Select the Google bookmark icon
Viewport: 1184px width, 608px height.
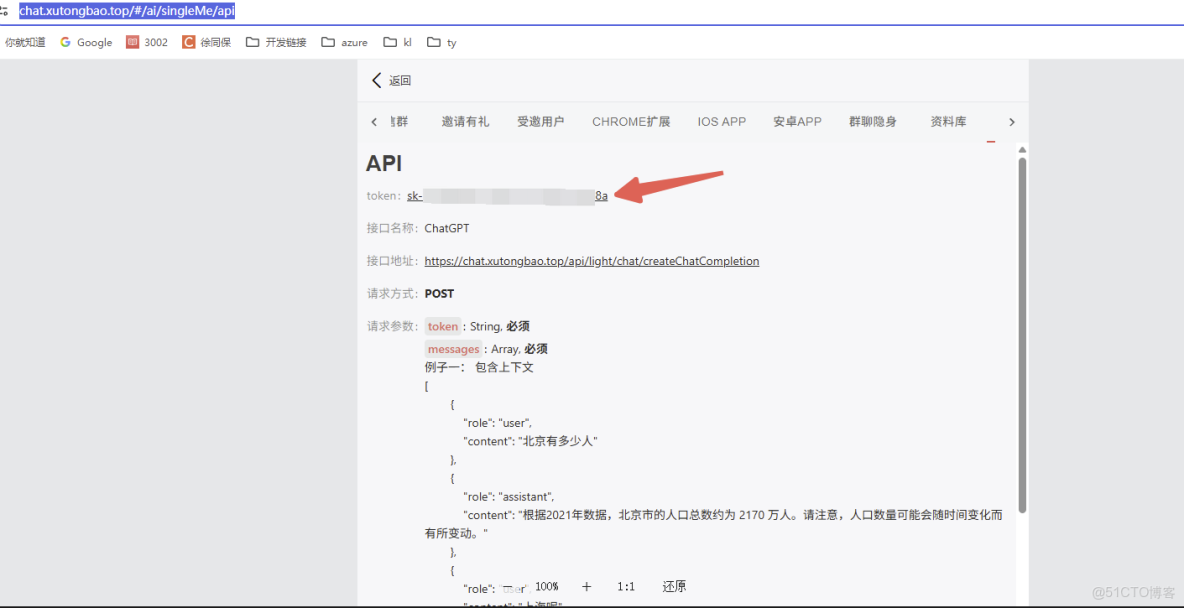(63, 42)
